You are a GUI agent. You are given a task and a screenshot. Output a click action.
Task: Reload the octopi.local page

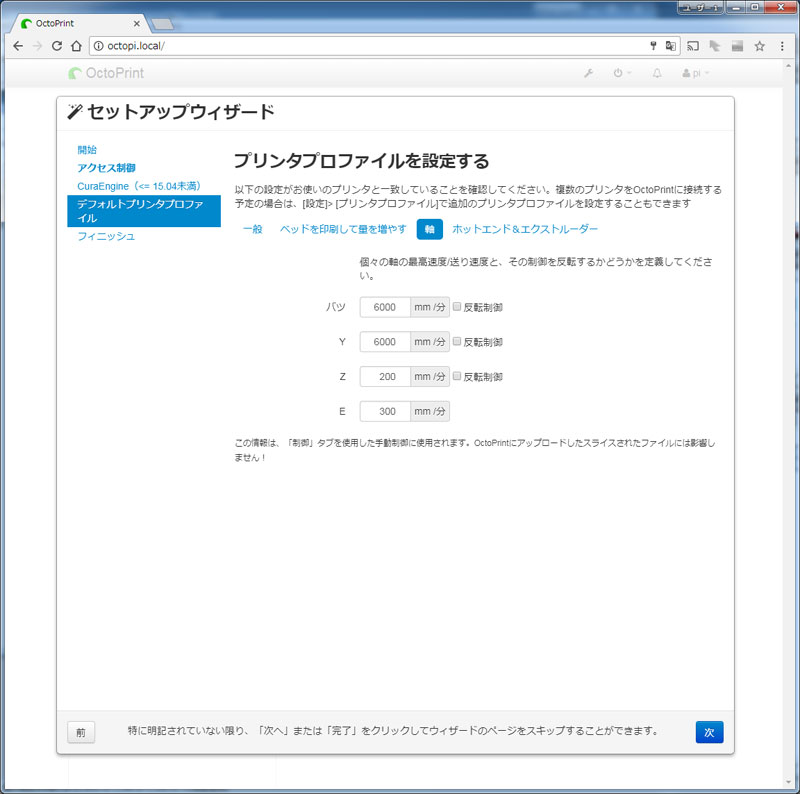coord(57,46)
